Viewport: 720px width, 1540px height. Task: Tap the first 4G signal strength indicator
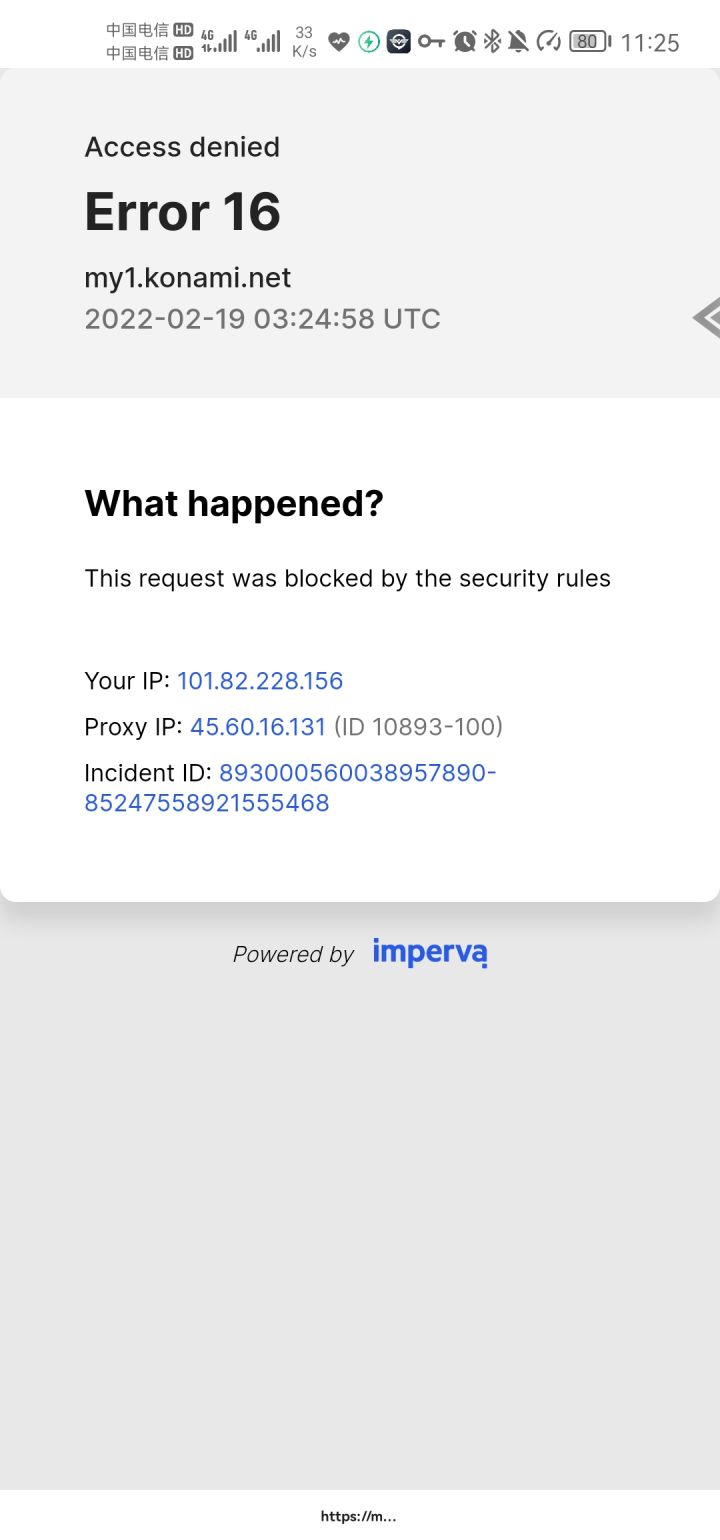[x=219, y=41]
